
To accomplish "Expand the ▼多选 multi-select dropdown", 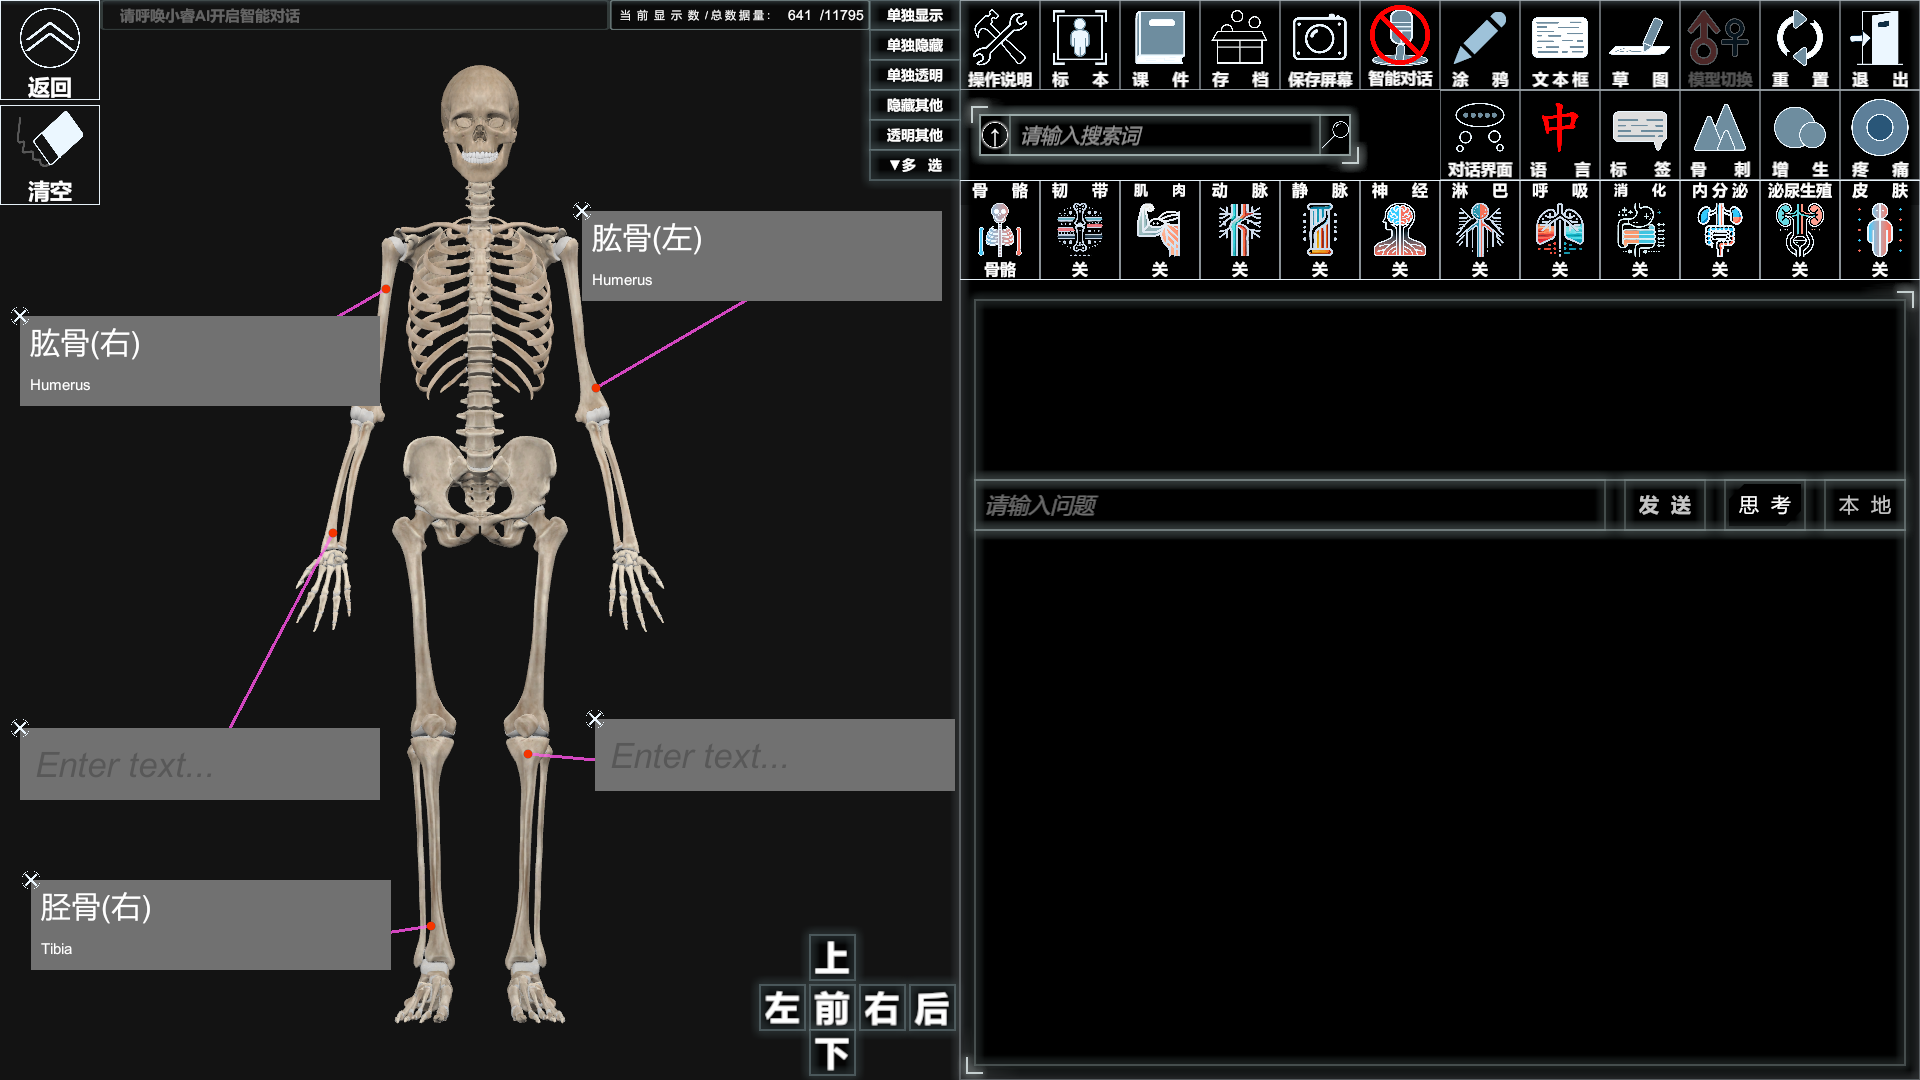I will tap(914, 165).
